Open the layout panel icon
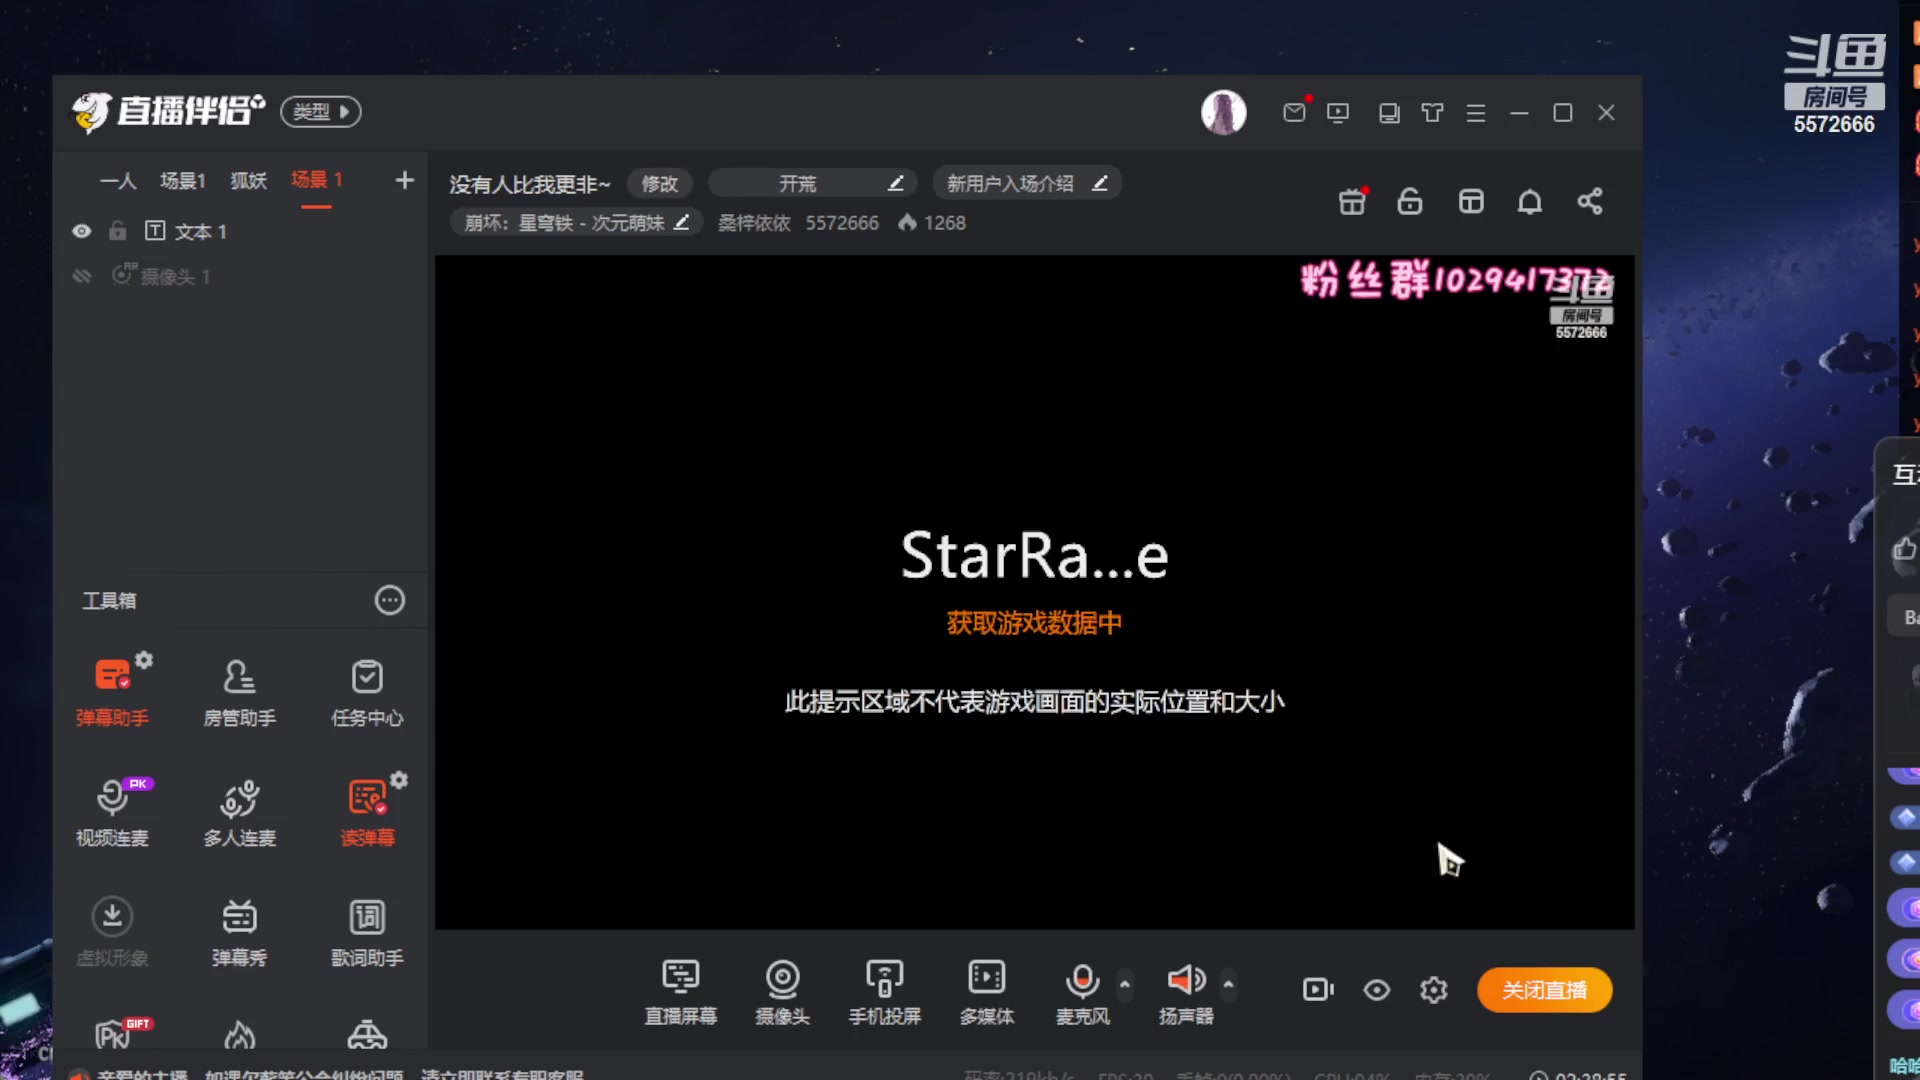Viewport: 1920px width, 1080px height. point(1471,202)
